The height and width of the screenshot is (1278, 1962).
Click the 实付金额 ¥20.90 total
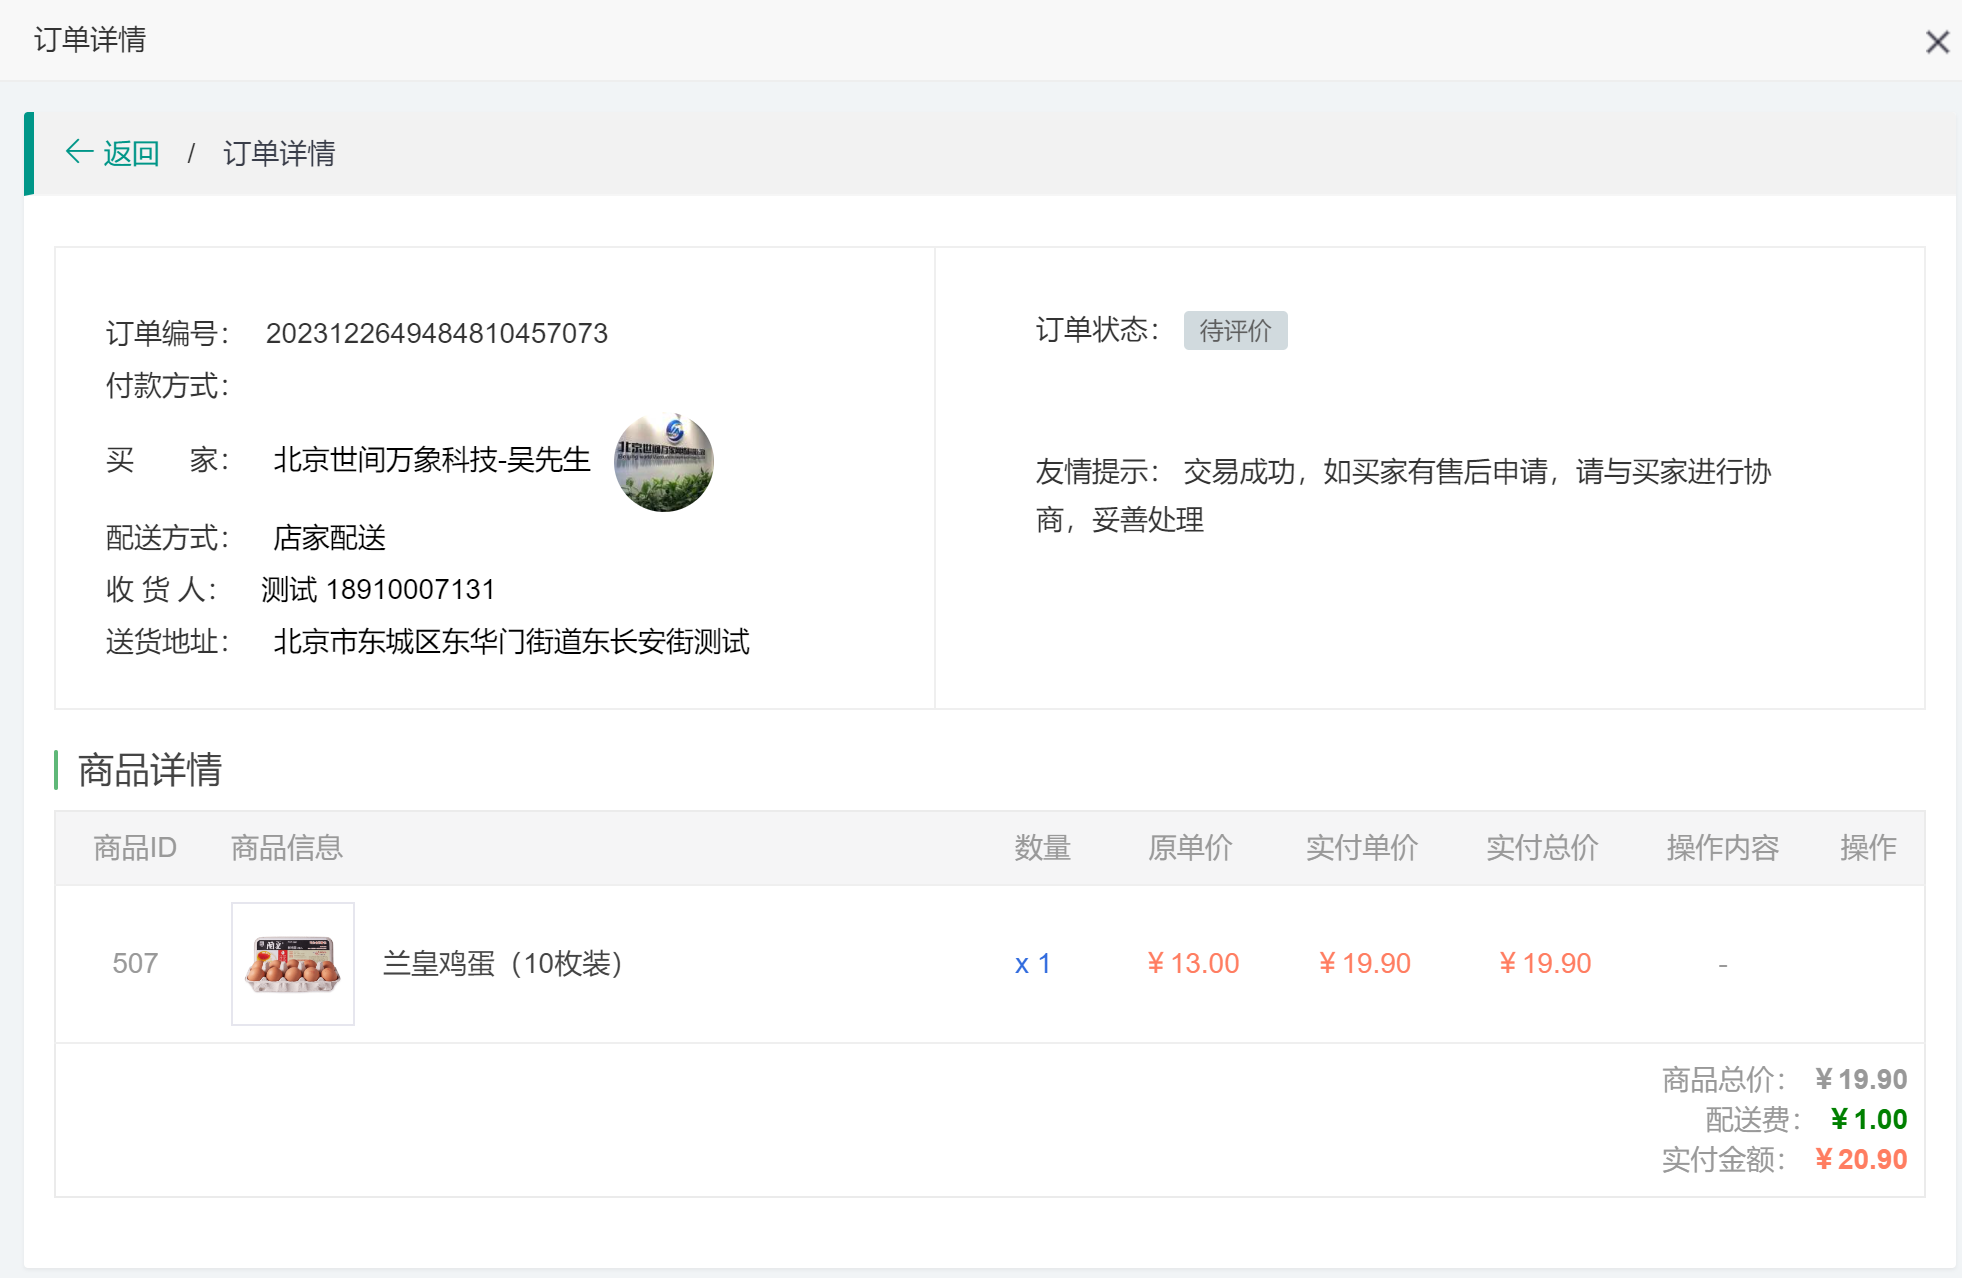click(x=1861, y=1159)
